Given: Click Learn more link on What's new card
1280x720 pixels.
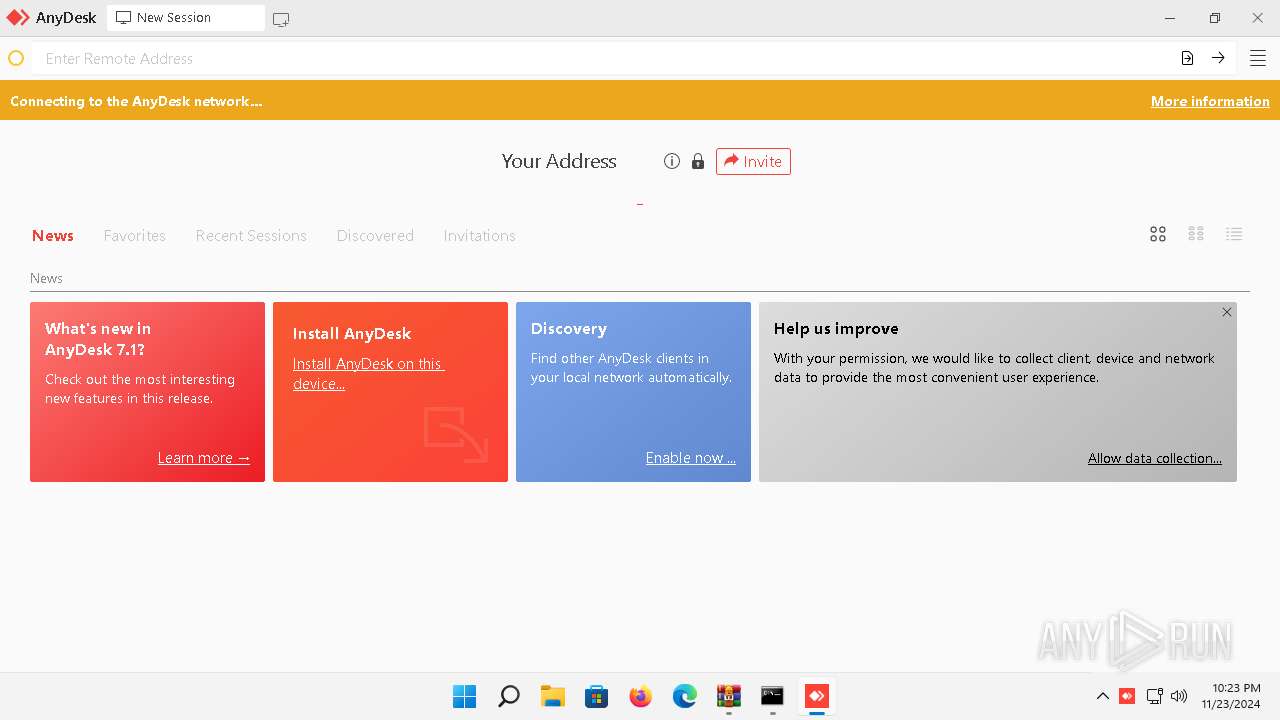Looking at the screenshot, I should pos(204,458).
